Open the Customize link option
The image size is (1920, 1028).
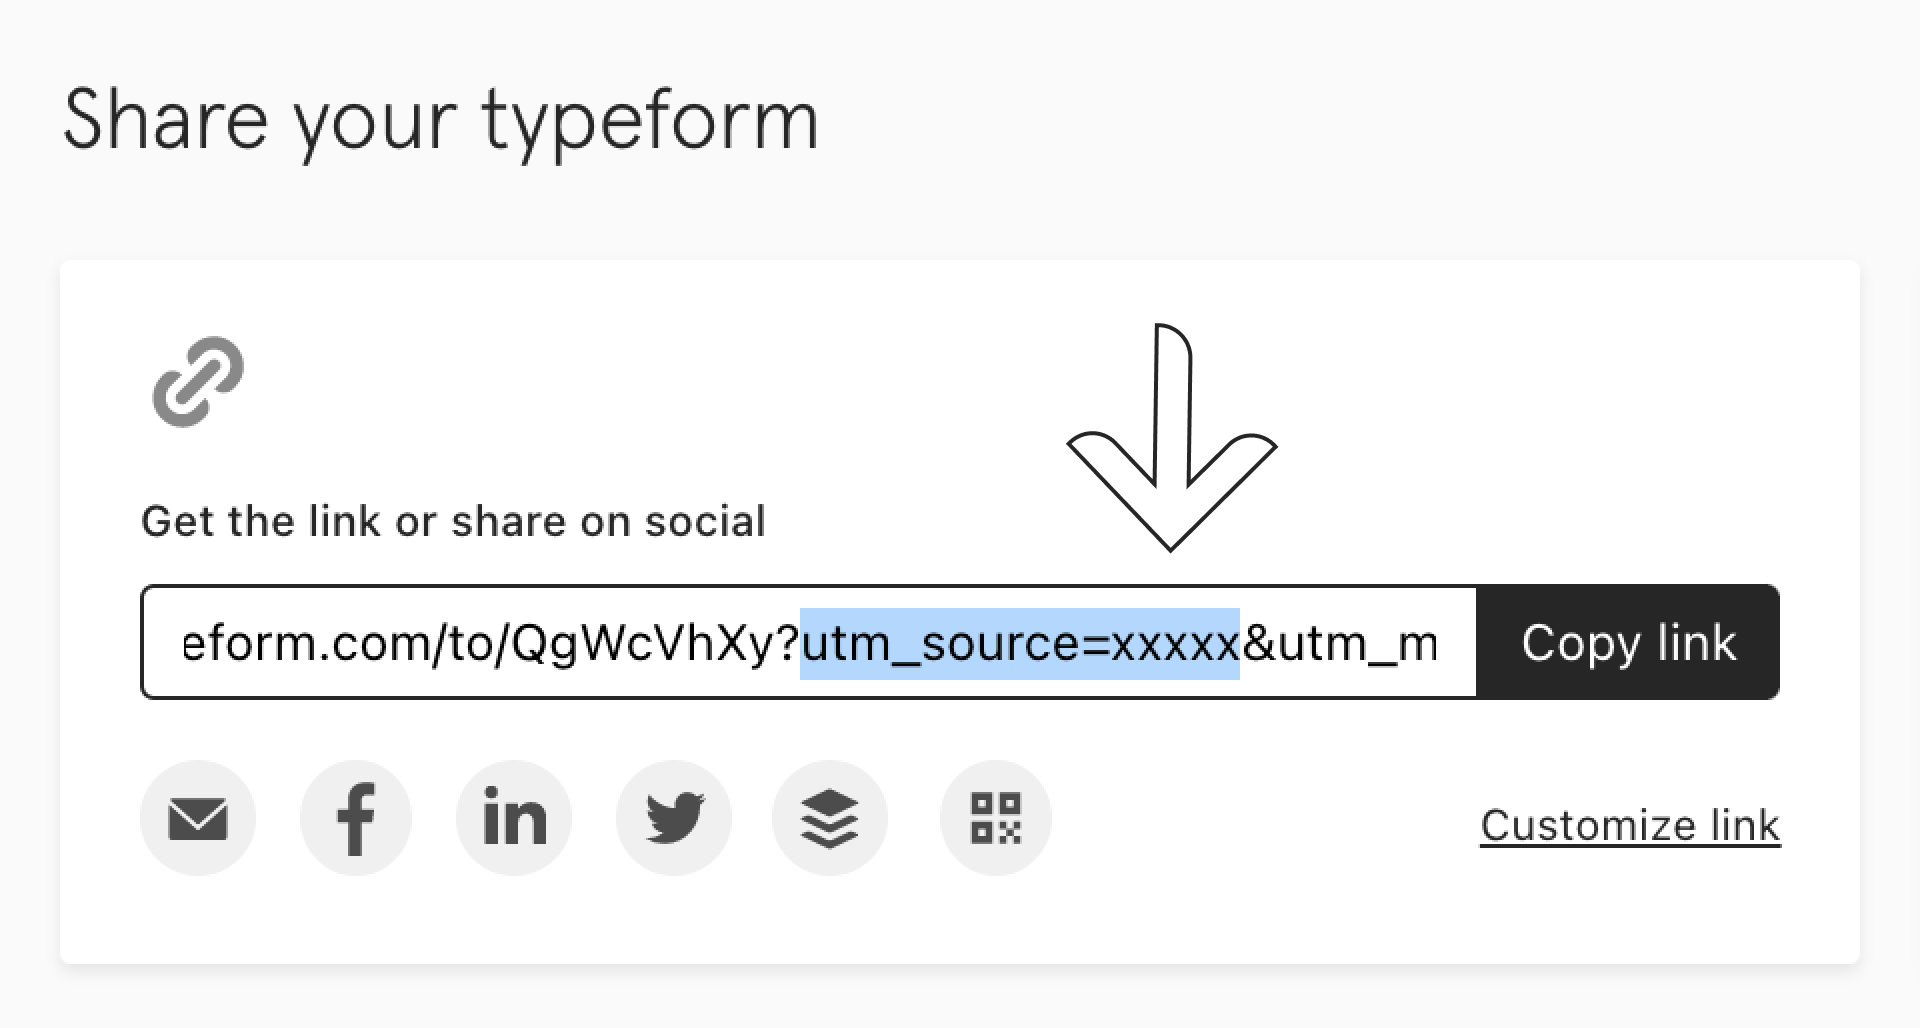(x=1630, y=826)
